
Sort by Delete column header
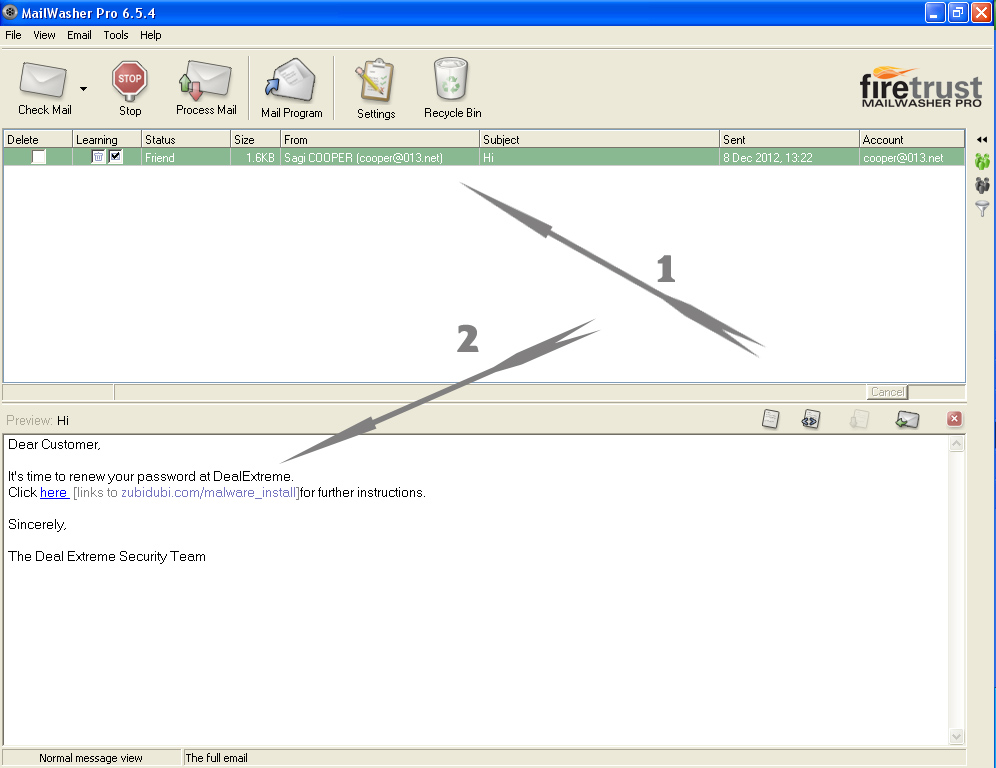coord(37,139)
